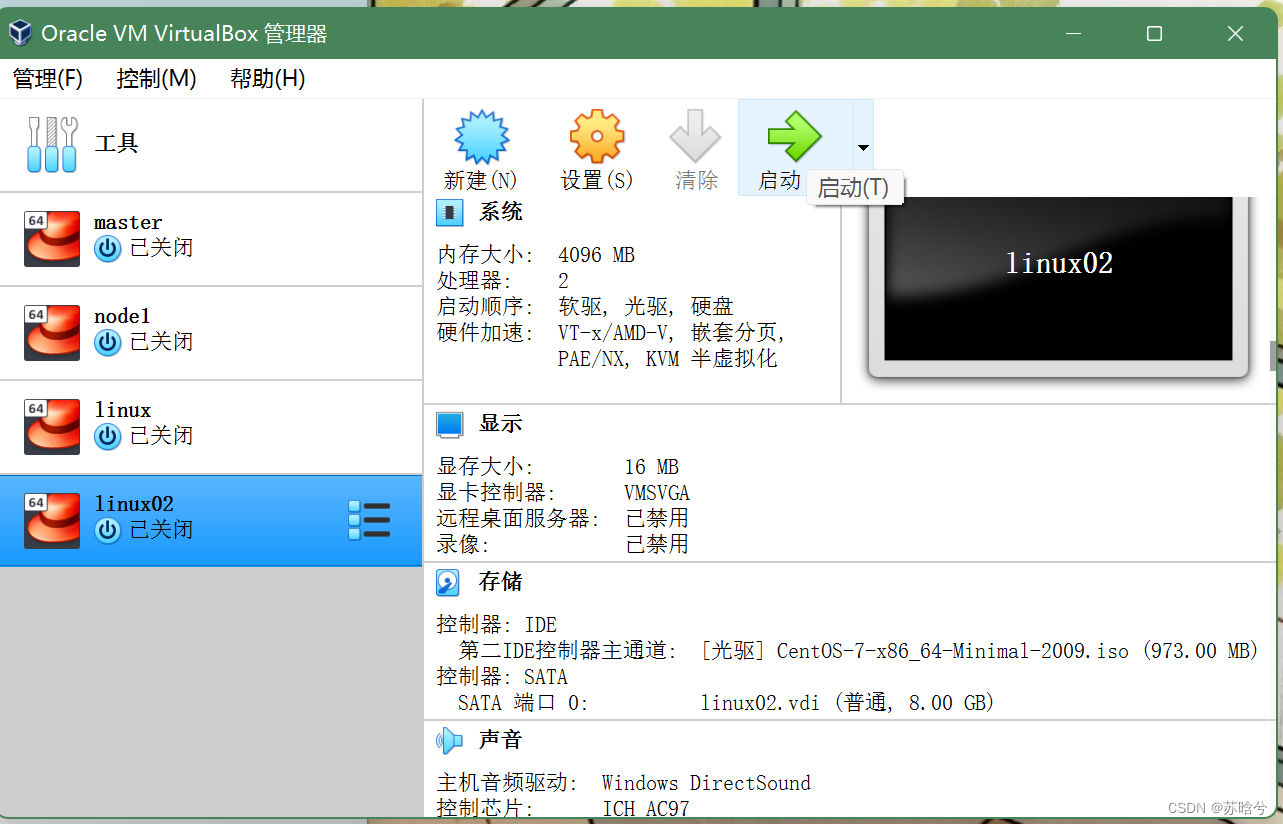This screenshot has width=1283, height=824.
Task: Click VirtualBox app icon in title bar
Action: coord(20,33)
